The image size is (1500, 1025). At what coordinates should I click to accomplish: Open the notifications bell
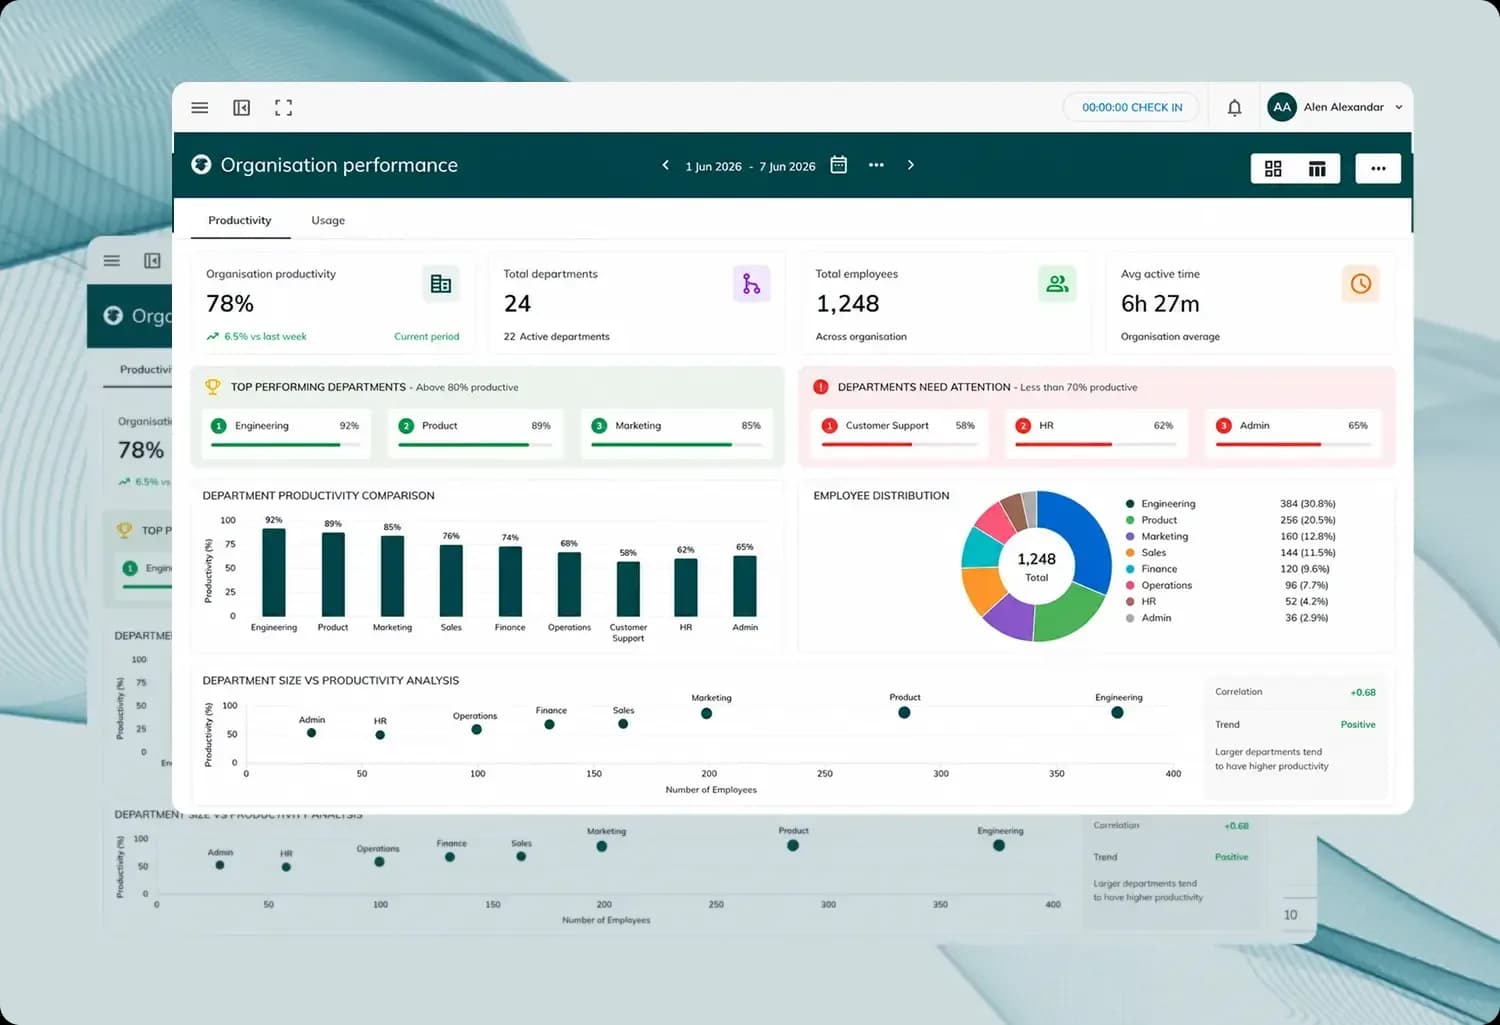(x=1234, y=107)
